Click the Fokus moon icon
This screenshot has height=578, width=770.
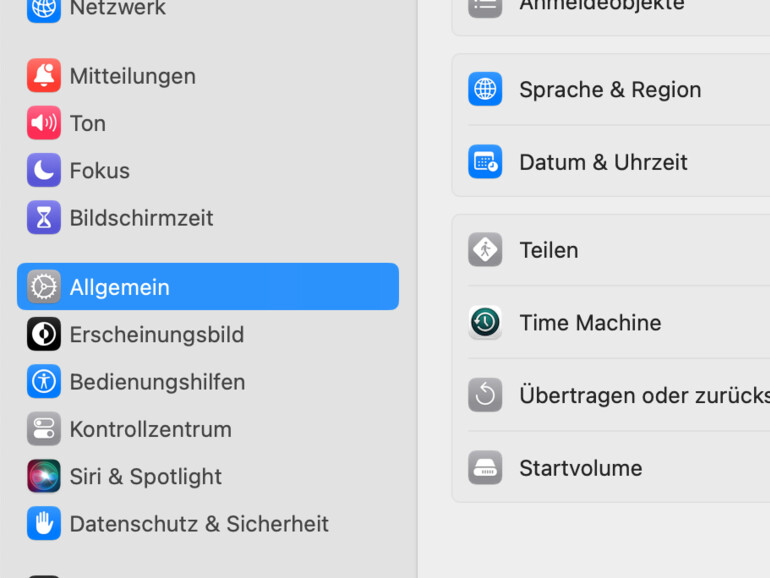click(44, 171)
